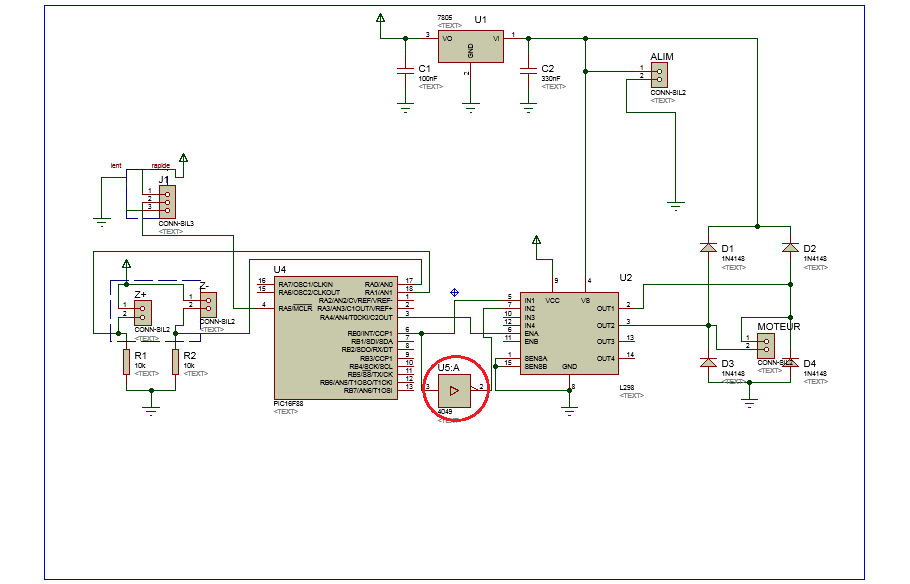Click the 'rapide' label near J1
Viewport: 910px width, 584px height.
[x=161, y=165]
